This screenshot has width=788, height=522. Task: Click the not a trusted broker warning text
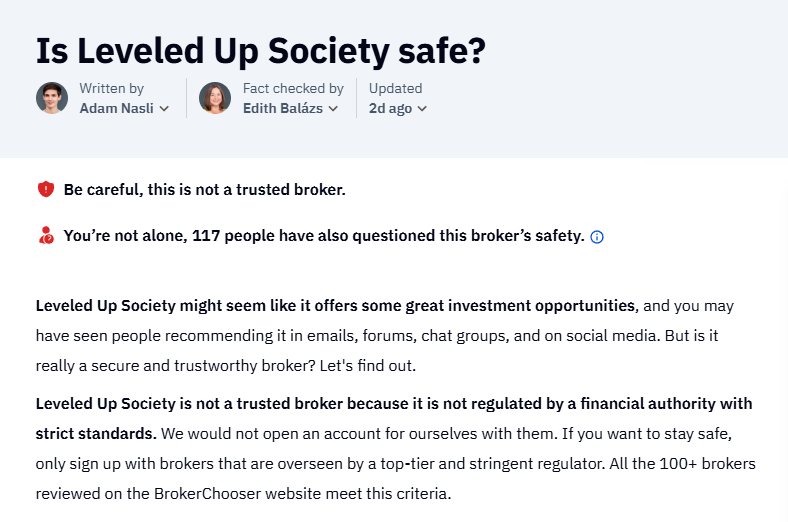point(205,189)
